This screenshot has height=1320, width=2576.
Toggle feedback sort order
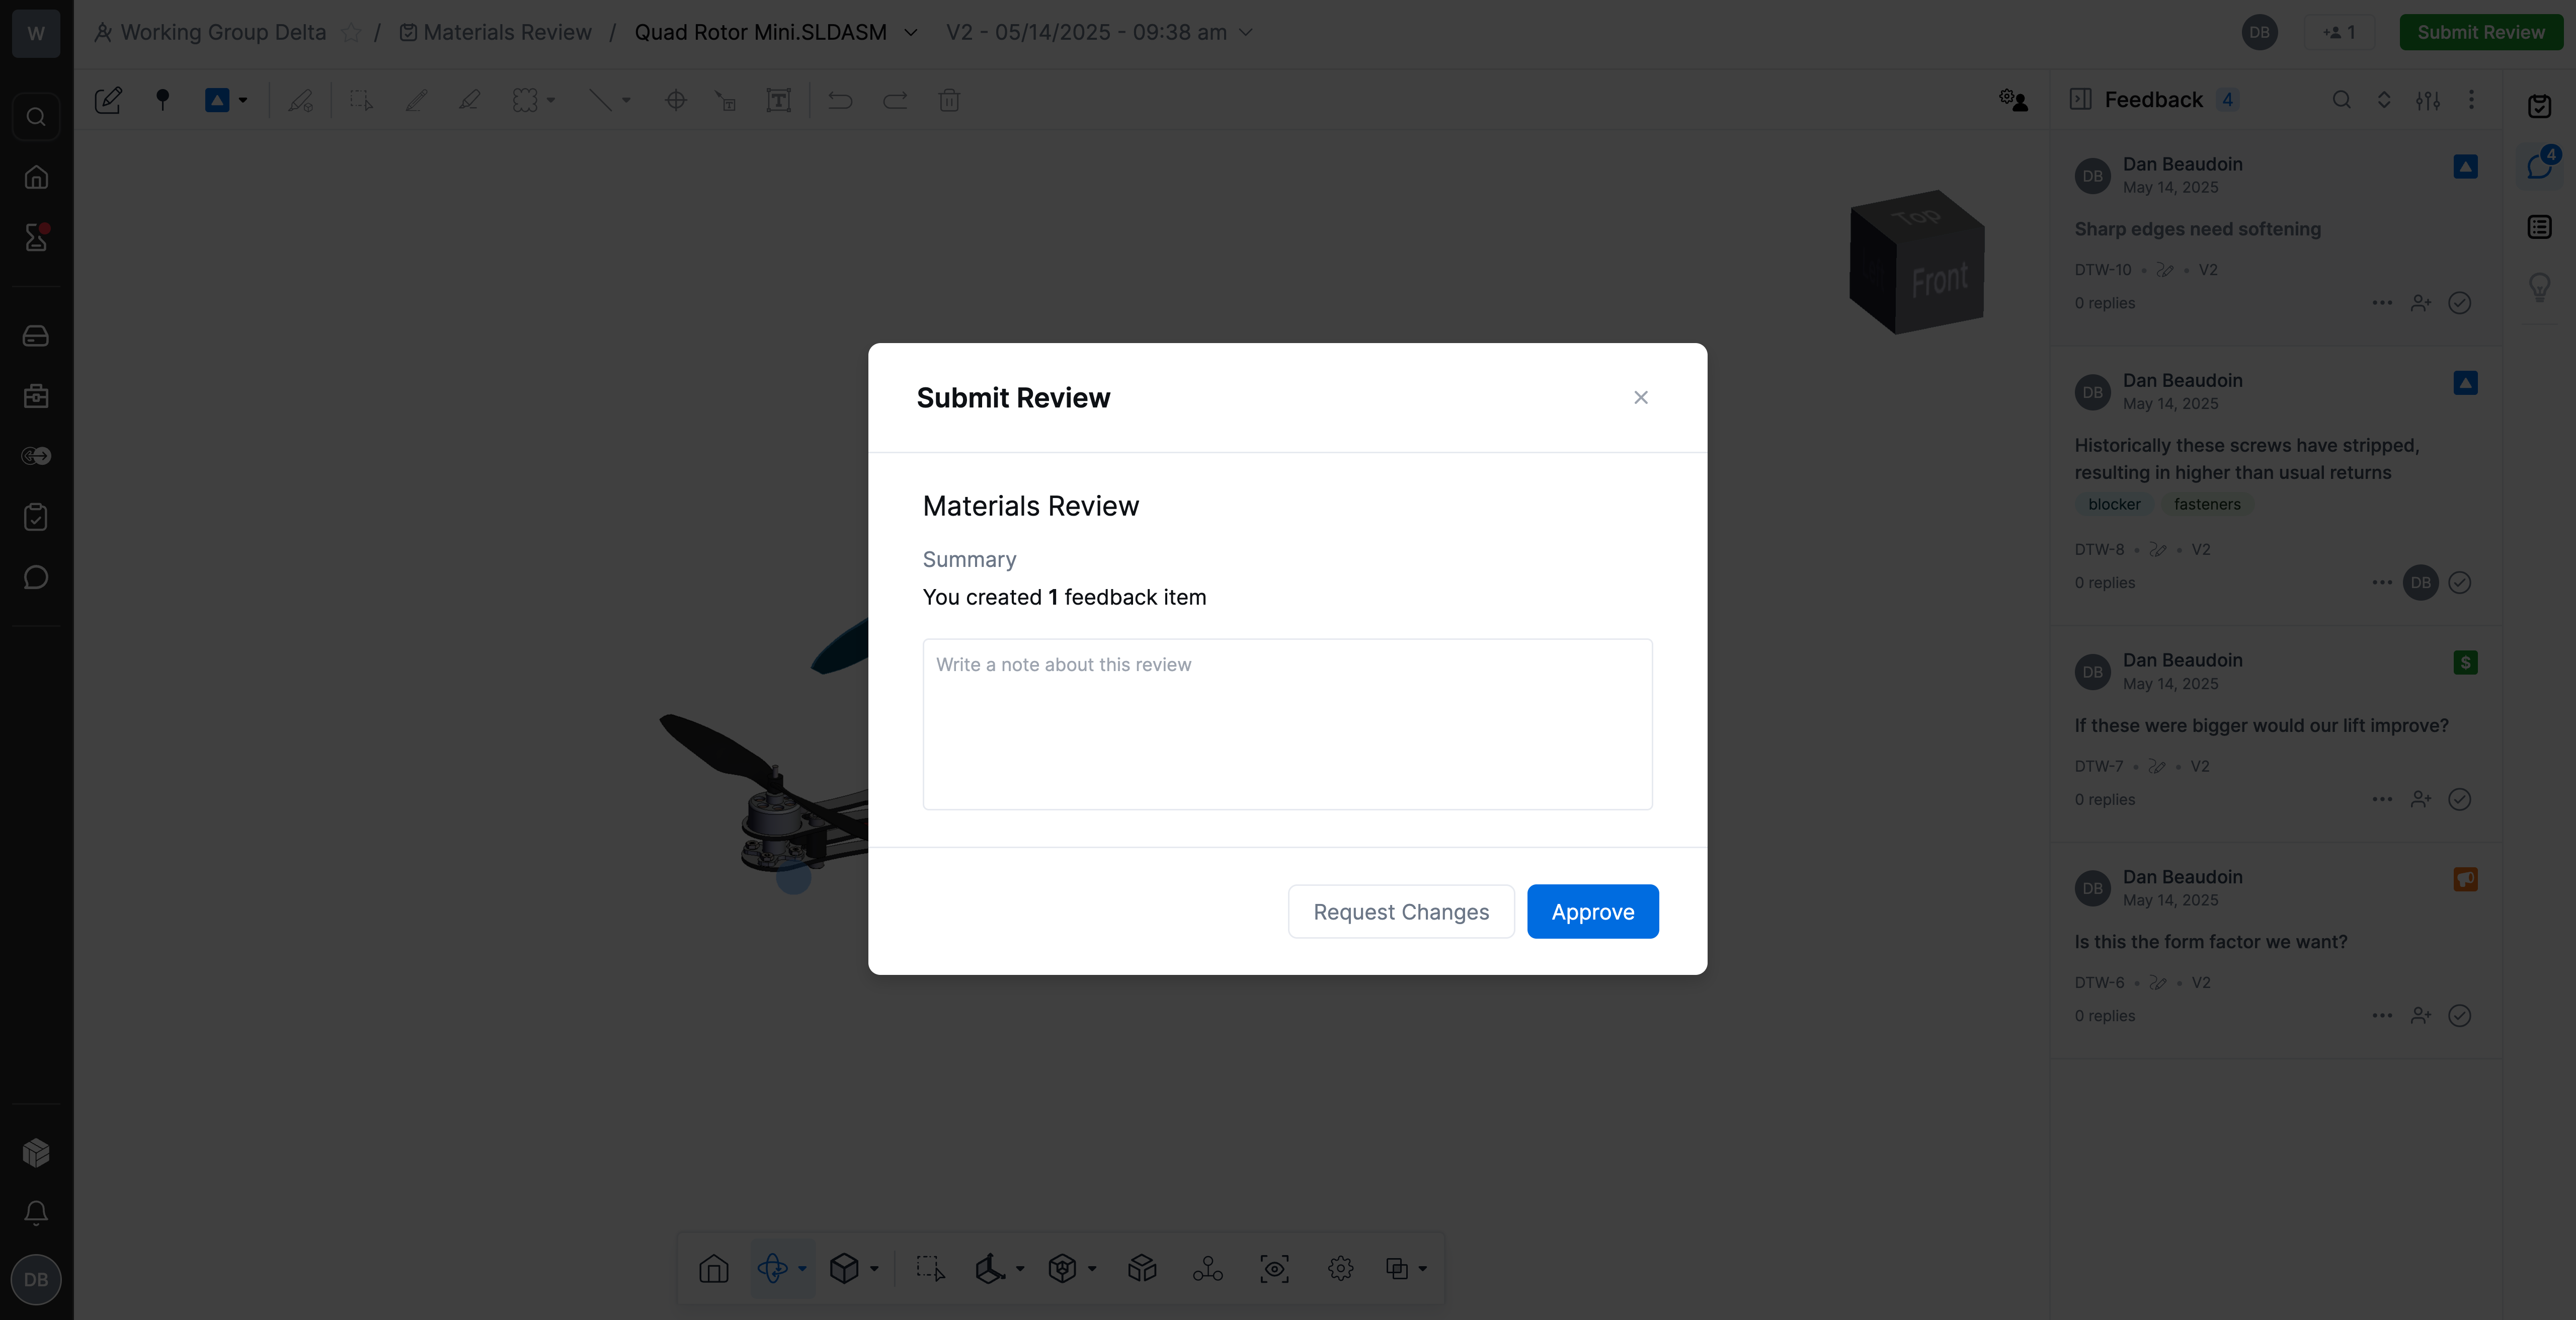click(2384, 99)
